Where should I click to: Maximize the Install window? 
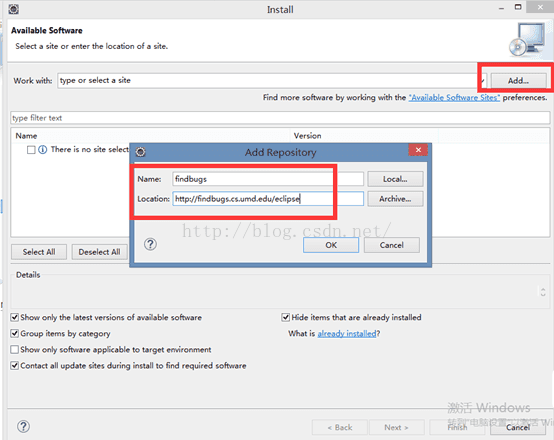[x=518, y=7]
